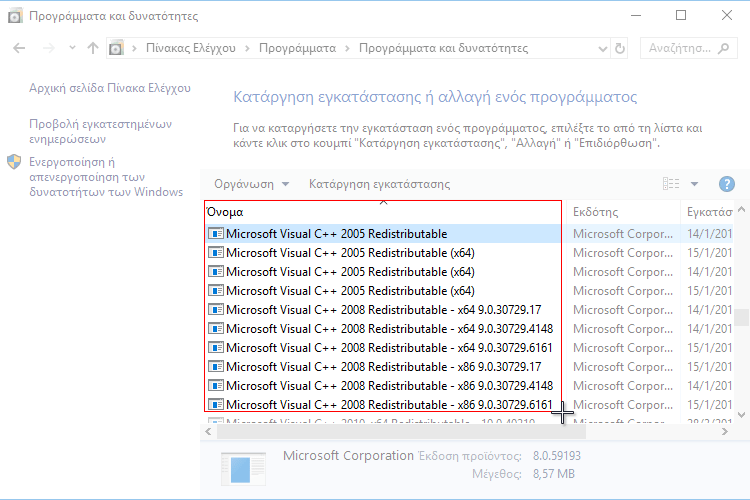Image resolution: width=750 pixels, height=500 pixels.
Task: Sort by the Εκδότης column header
Action: [623, 212]
